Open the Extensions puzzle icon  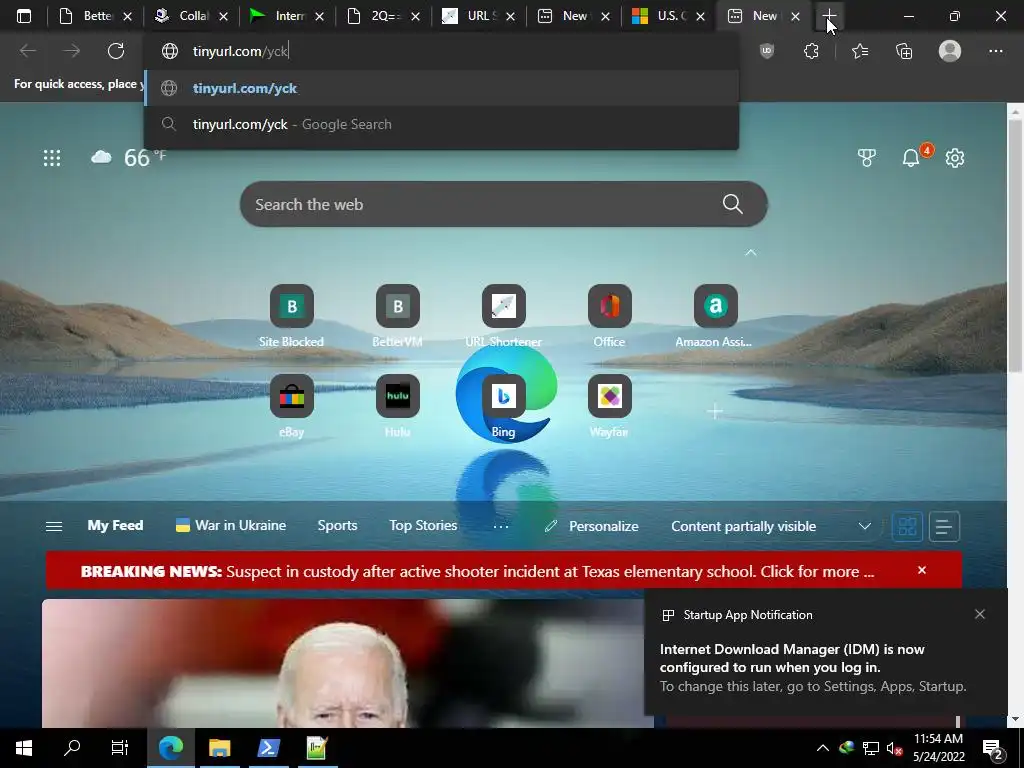[811, 51]
